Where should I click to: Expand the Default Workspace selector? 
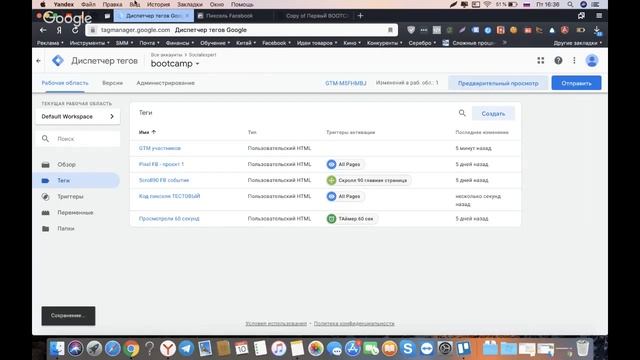click(x=78, y=116)
